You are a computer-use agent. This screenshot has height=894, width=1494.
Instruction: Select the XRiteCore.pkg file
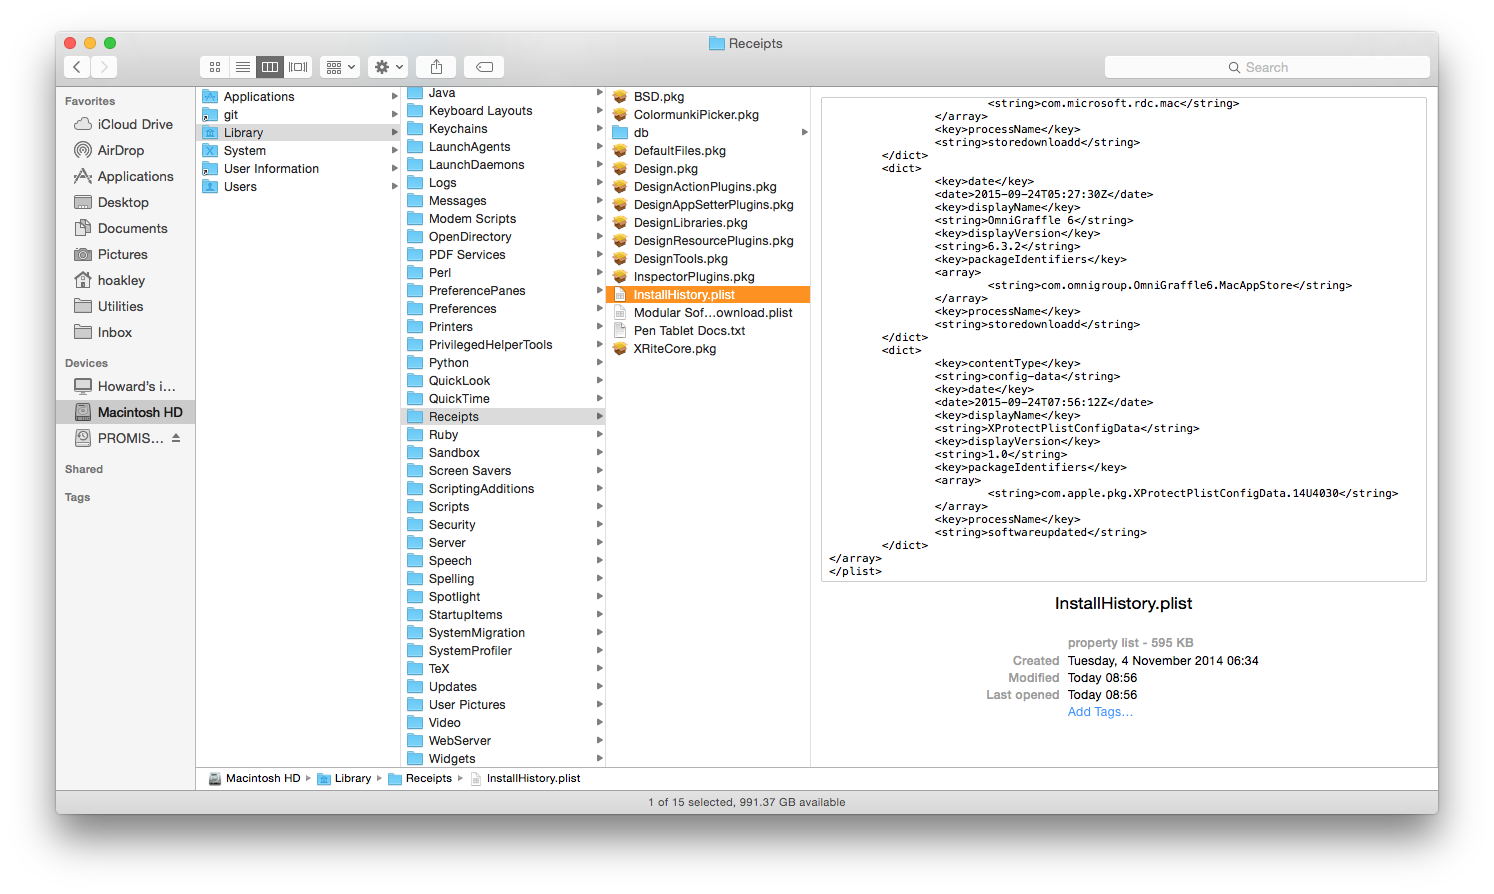click(674, 349)
